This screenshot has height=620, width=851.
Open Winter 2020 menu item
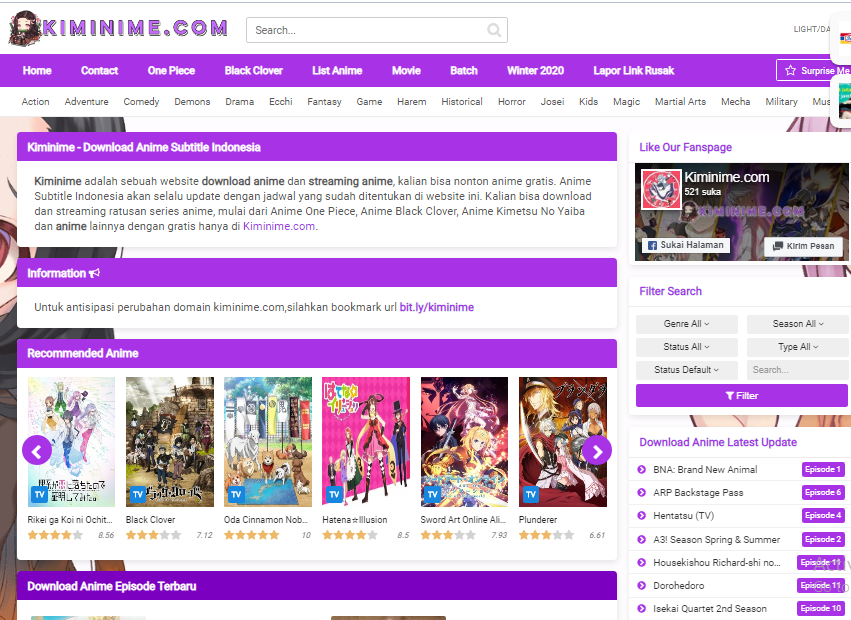point(535,71)
